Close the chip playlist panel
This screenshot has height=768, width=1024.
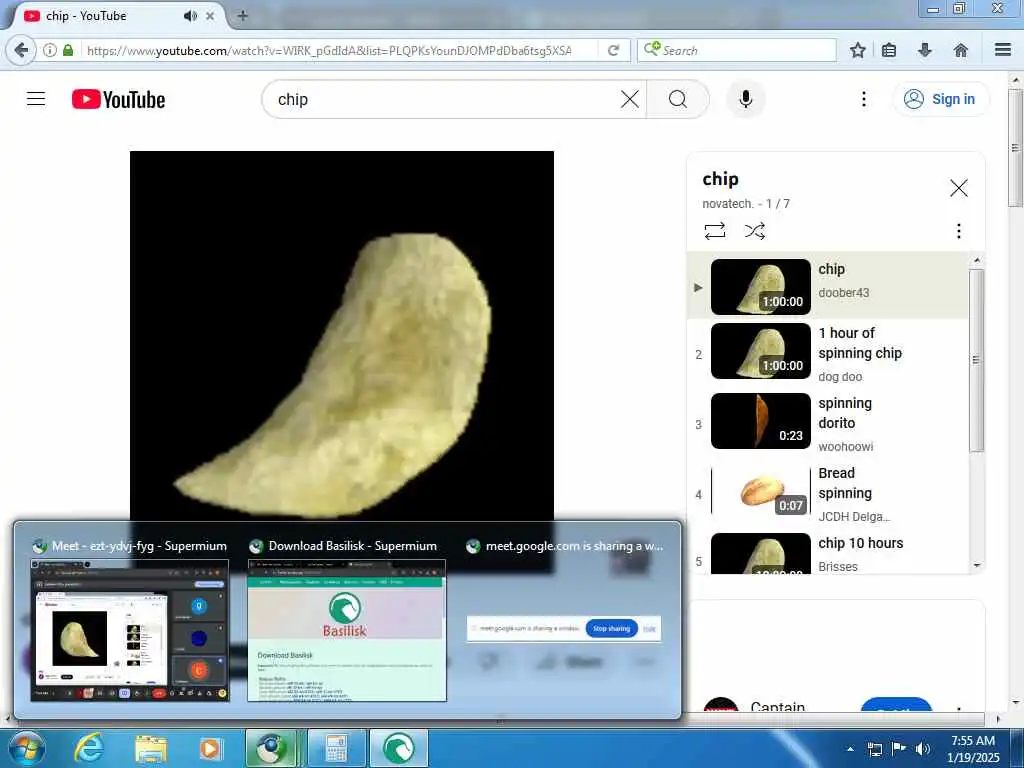point(958,188)
